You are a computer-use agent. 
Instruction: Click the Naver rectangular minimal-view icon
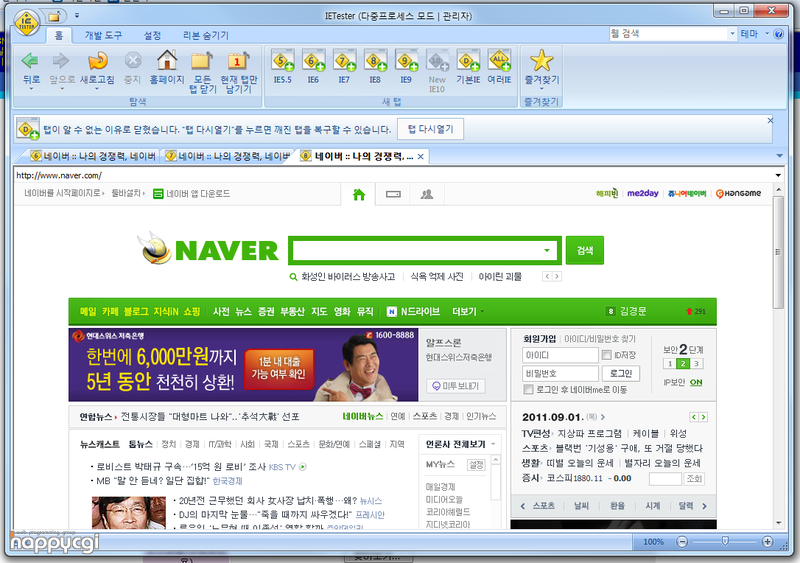393,194
